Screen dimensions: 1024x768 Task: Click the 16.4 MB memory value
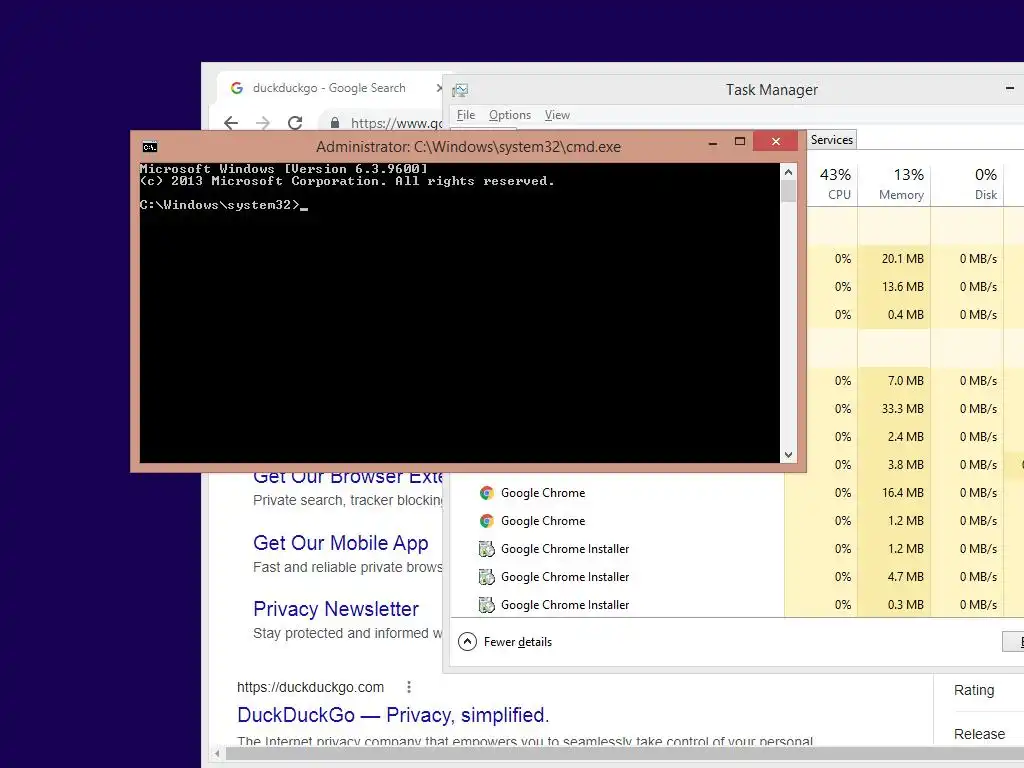point(903,493)
